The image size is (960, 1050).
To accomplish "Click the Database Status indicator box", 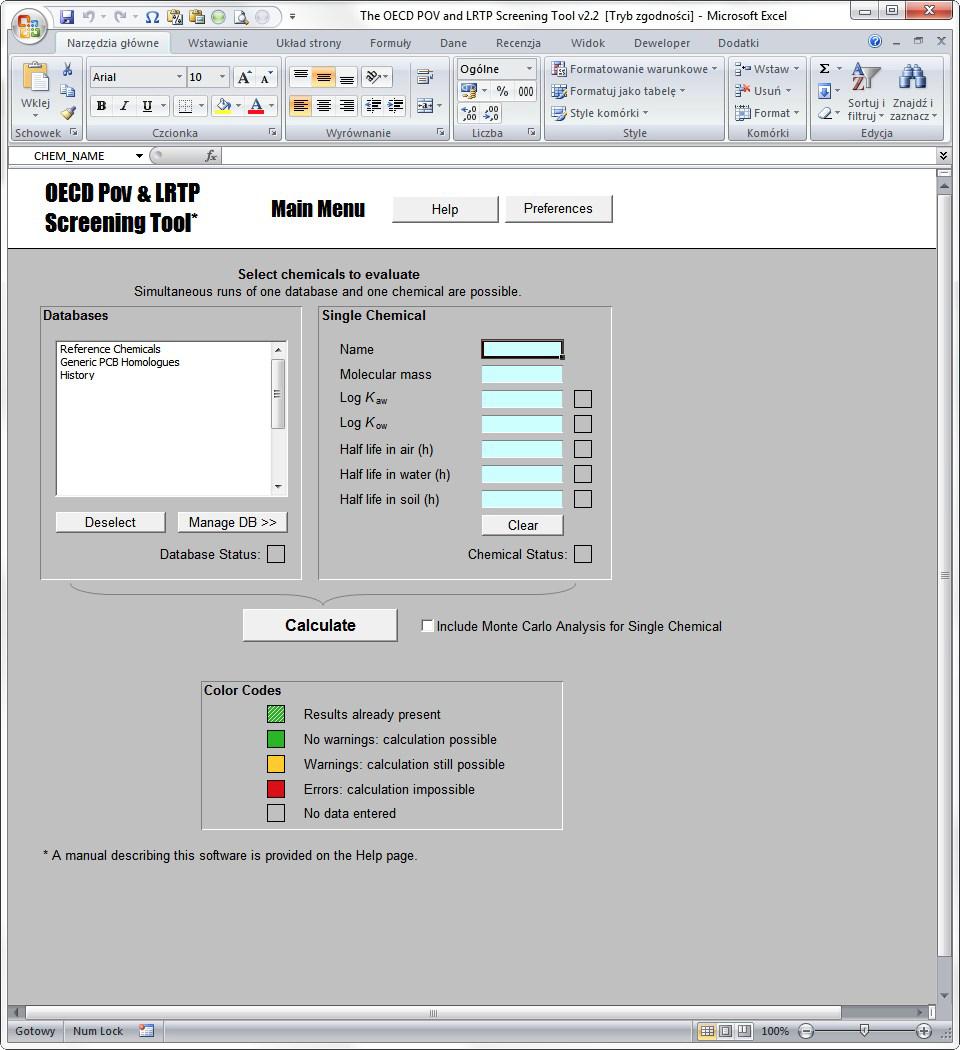I will click(x=276, y=554).
